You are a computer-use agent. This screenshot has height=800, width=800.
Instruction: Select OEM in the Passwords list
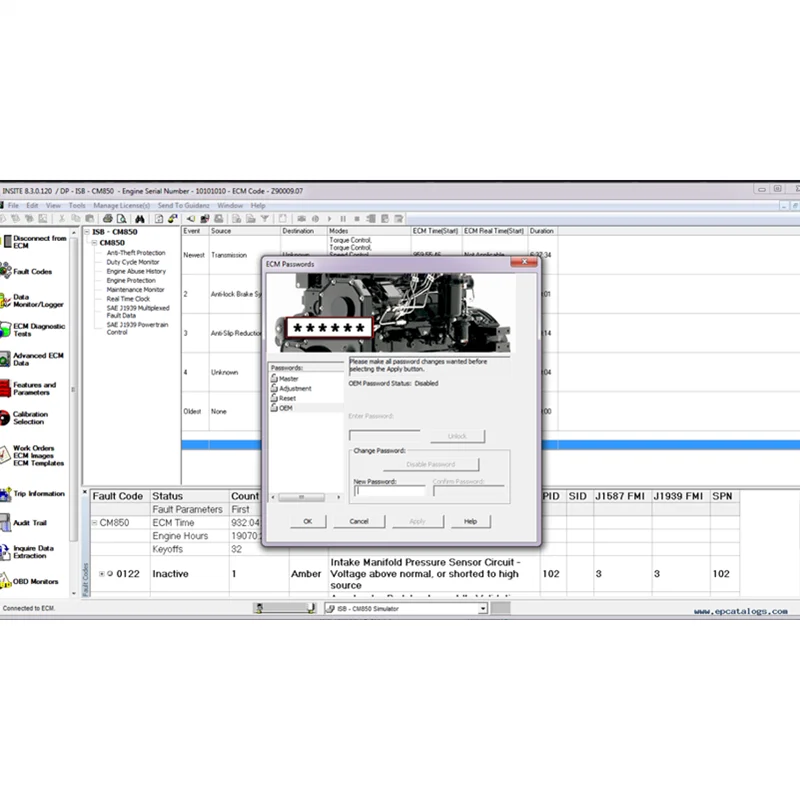pyautogui.click(x=282, y=408)
